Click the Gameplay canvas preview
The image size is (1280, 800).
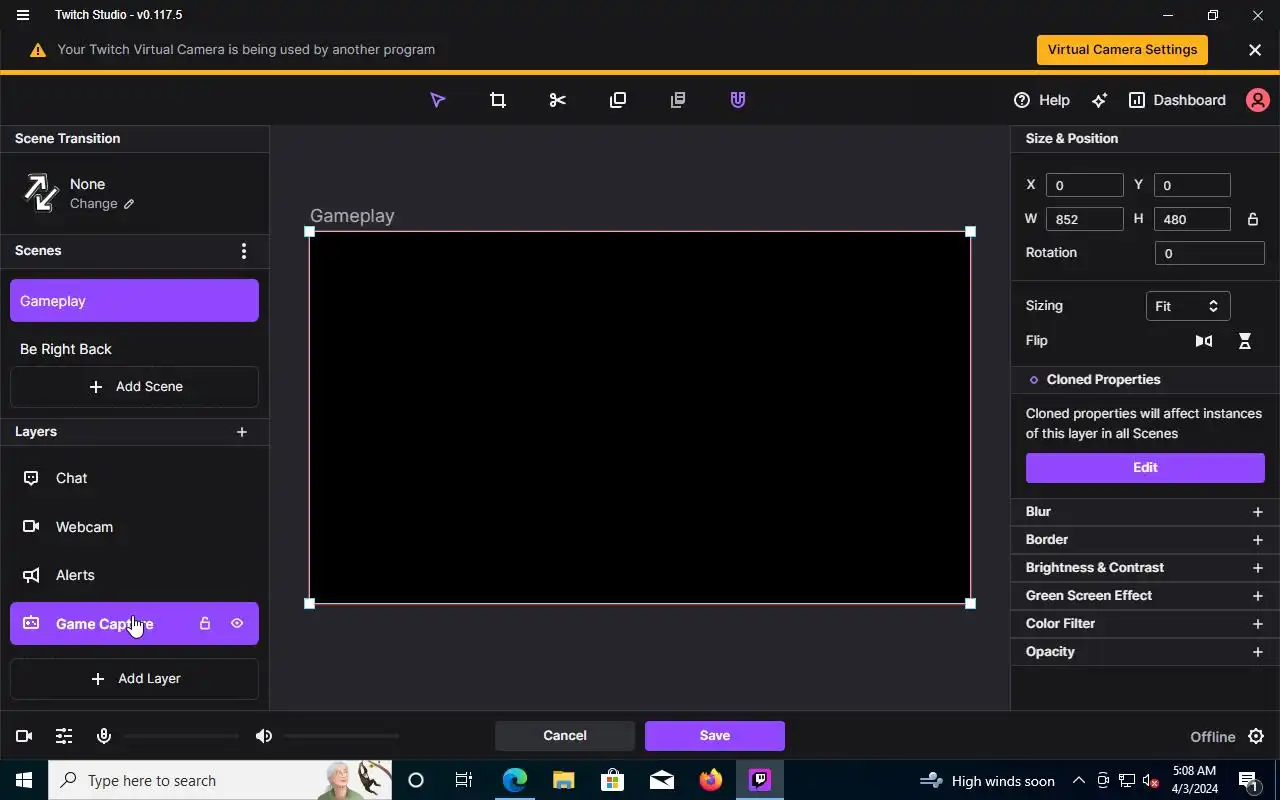pyautogui.click(x=640, y=417)
